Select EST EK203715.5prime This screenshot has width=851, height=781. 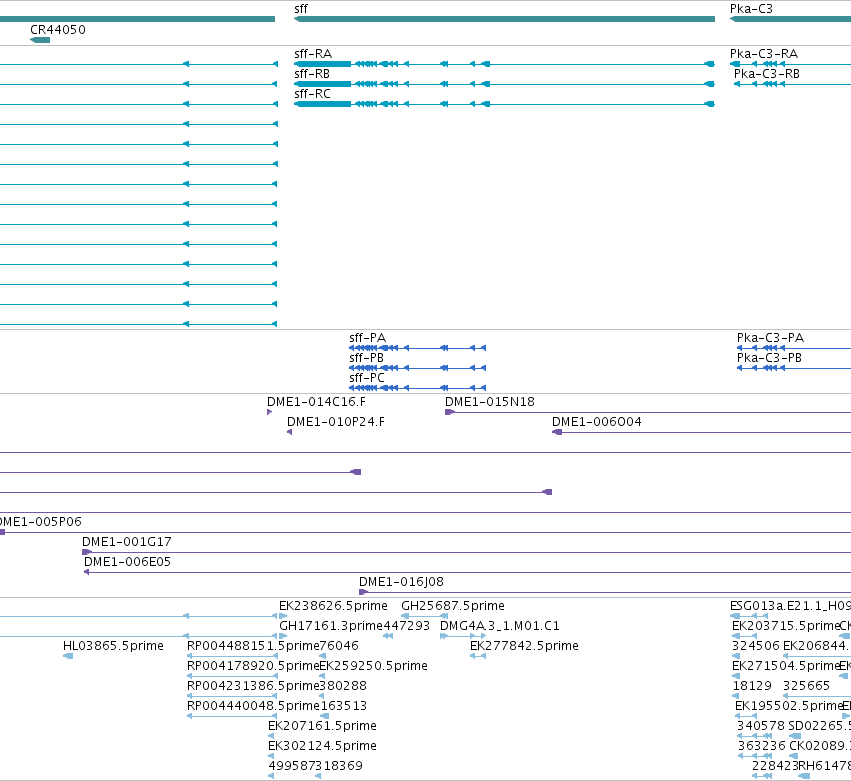(x=785, y=626)
